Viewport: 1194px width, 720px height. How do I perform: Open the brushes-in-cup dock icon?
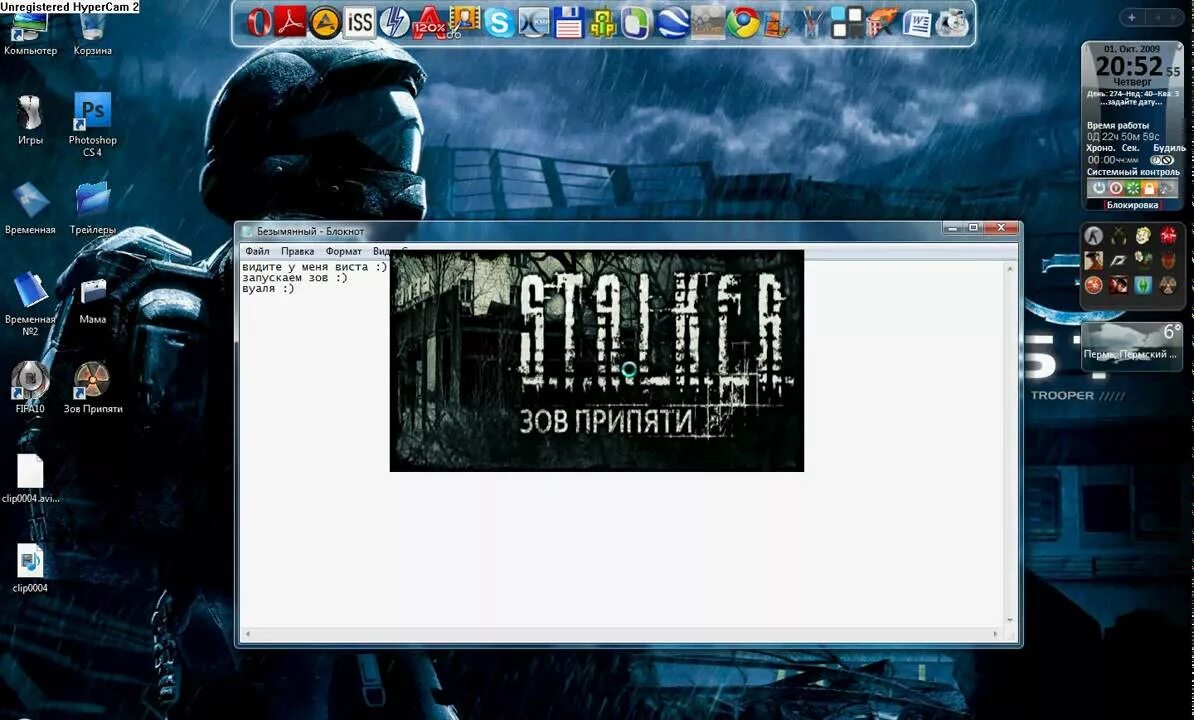tap(812, 23)
